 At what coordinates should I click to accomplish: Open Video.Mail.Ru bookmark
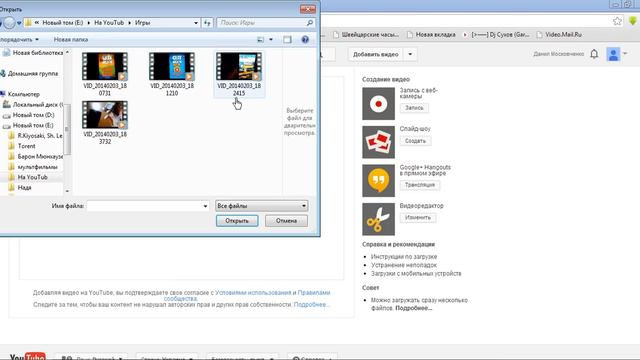pos(559,35)
